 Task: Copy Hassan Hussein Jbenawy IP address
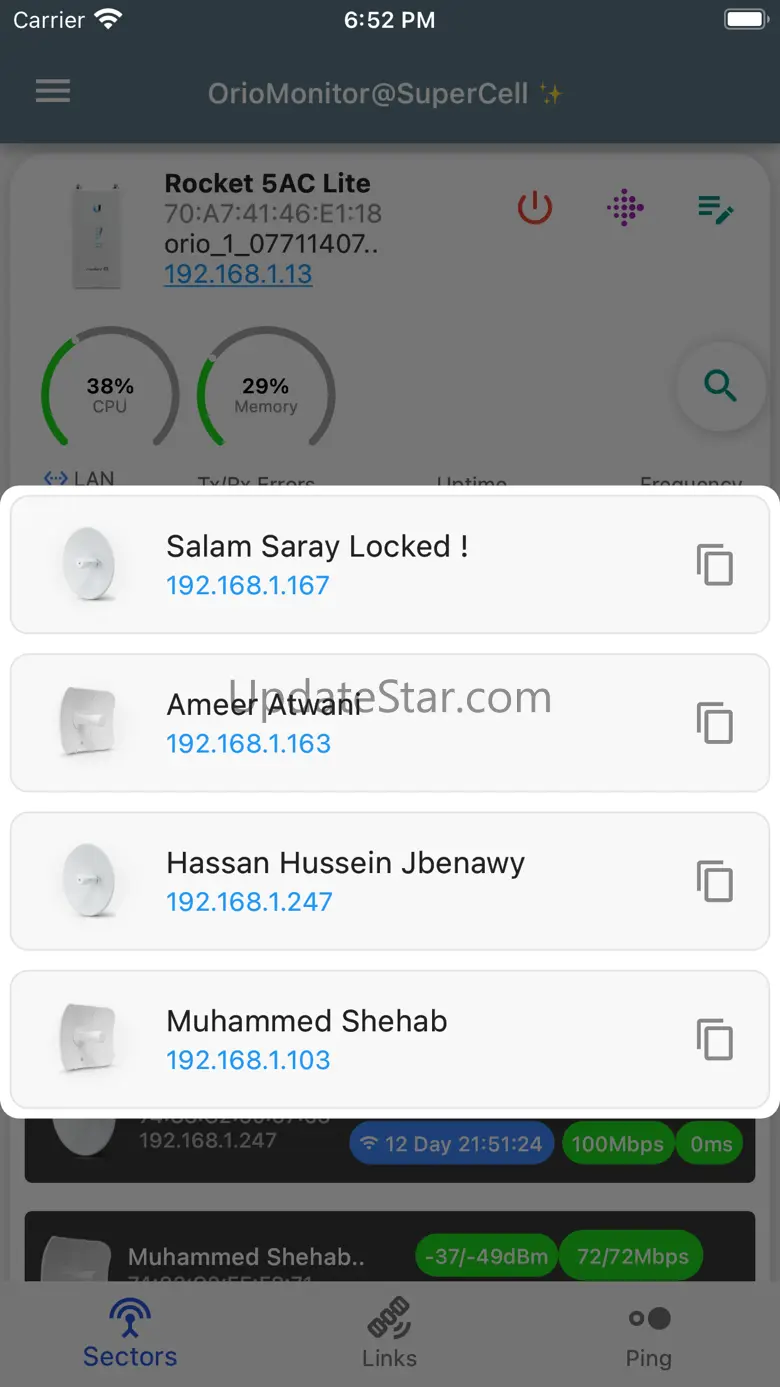coord(715,881)
